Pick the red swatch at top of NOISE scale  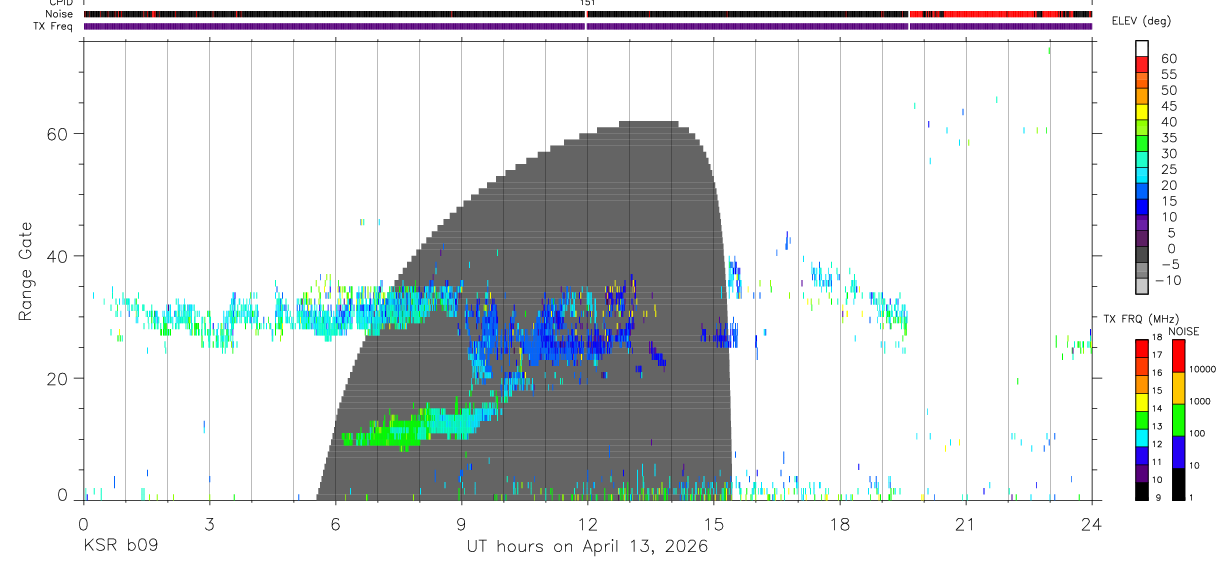1178,356
